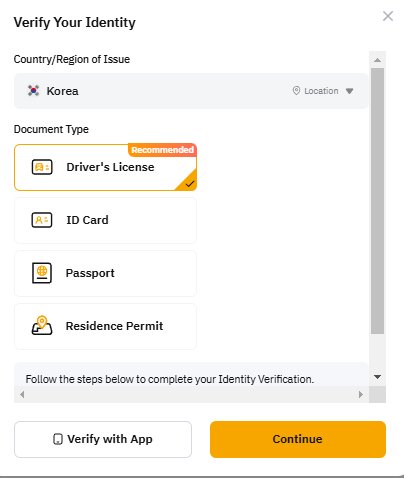Click the Continue button
The height and width of the screenshot is (478, 404).
[x=298, y=439]
